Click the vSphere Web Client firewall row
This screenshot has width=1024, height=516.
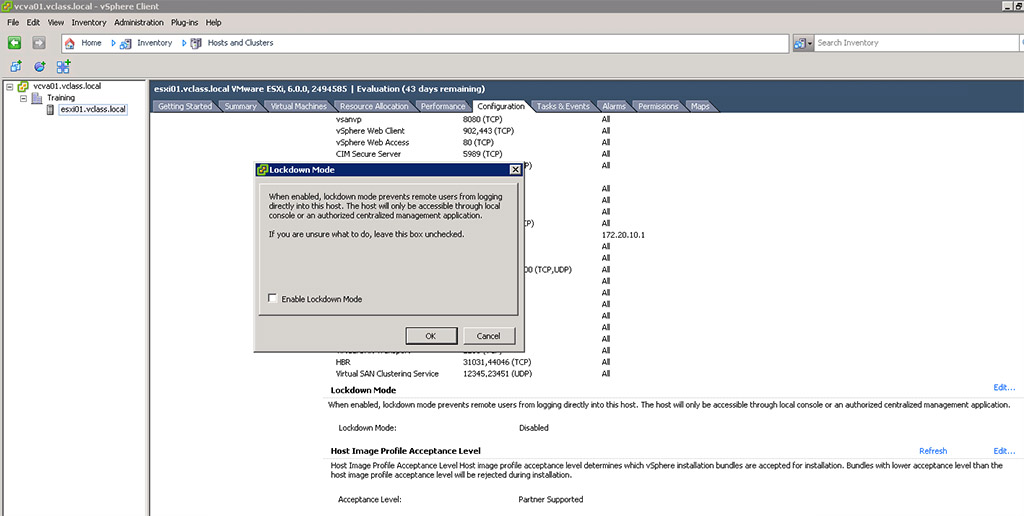473,131
